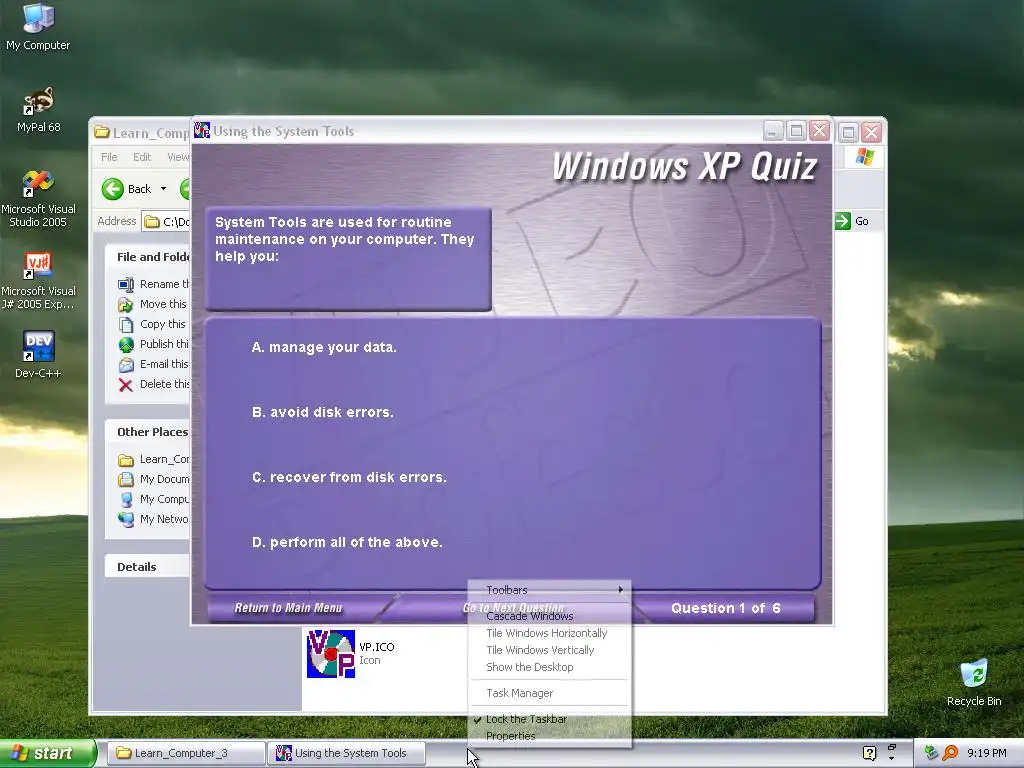Open Learn_Computer folder under Other Places
The image size is (1024, 768).
(153, 459)
